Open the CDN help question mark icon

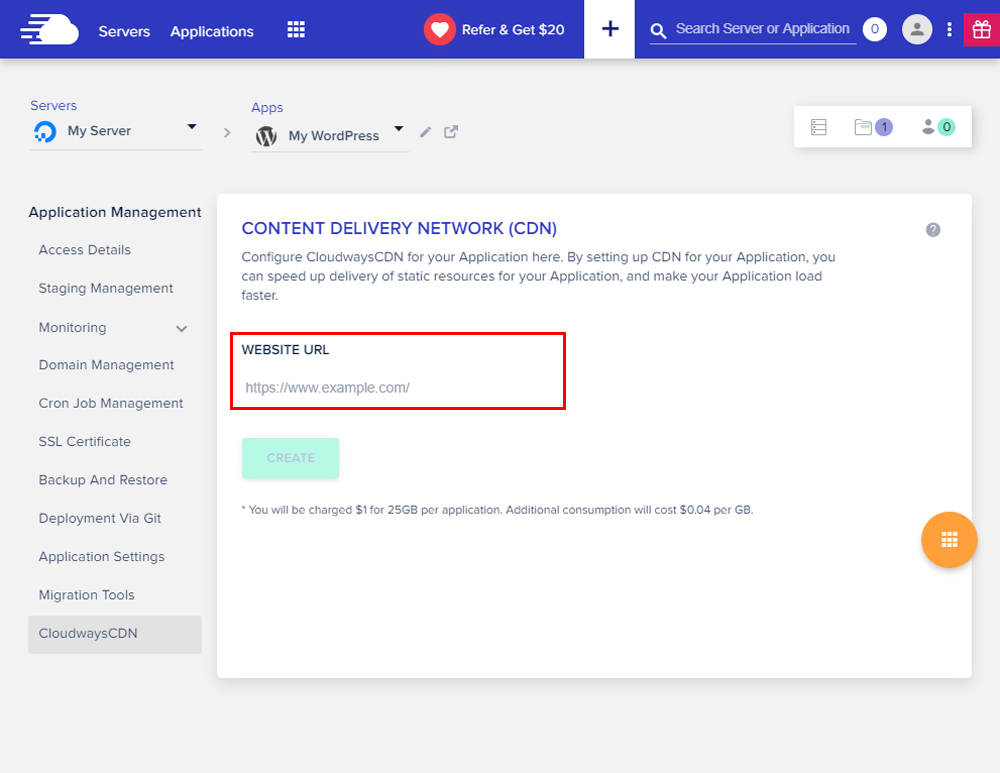click(x=932, y=230)
